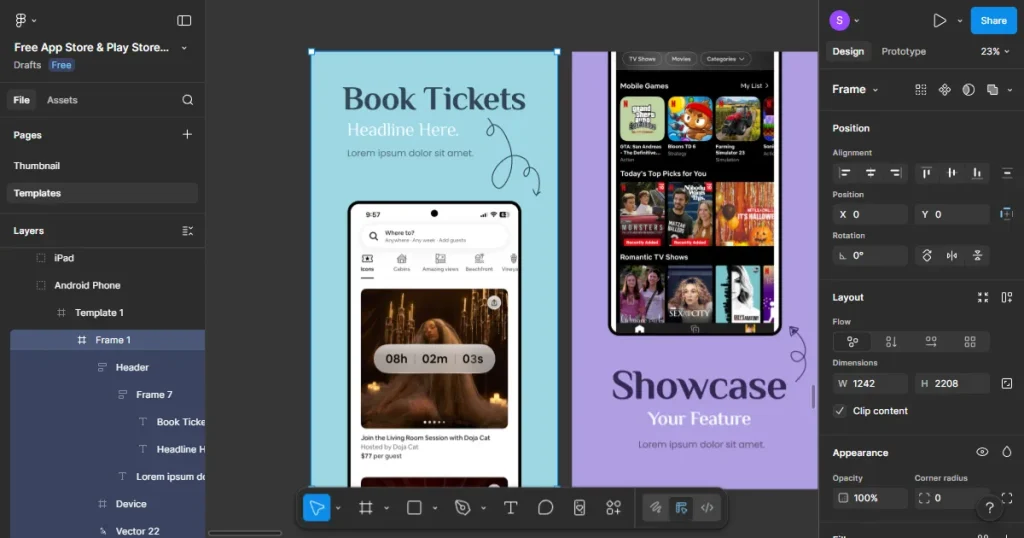The image size is (1024, 538).
Task: Expand Frame tool options chevron
Action: click(387, 508)
